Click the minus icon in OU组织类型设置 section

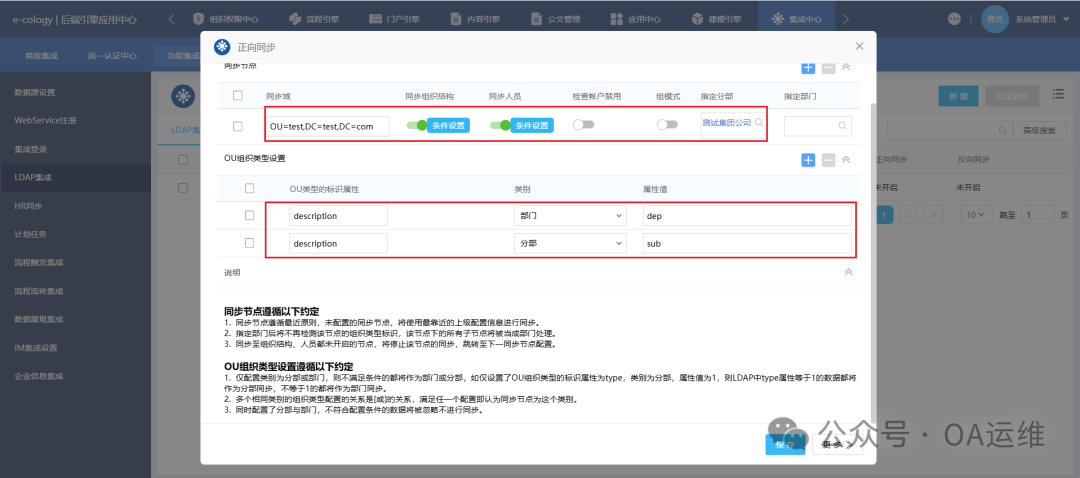click(x=828, y=160)
